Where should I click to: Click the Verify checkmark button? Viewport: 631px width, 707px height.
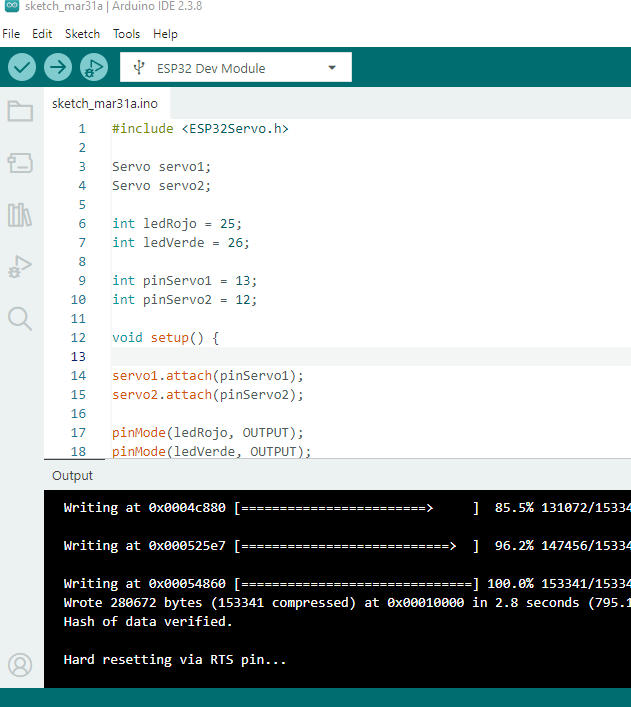pos(22,67)
